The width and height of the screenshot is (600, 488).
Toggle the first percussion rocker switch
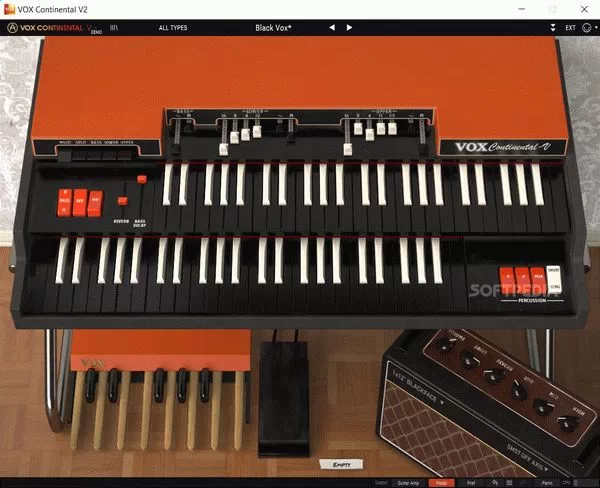(x=507, y=281)
